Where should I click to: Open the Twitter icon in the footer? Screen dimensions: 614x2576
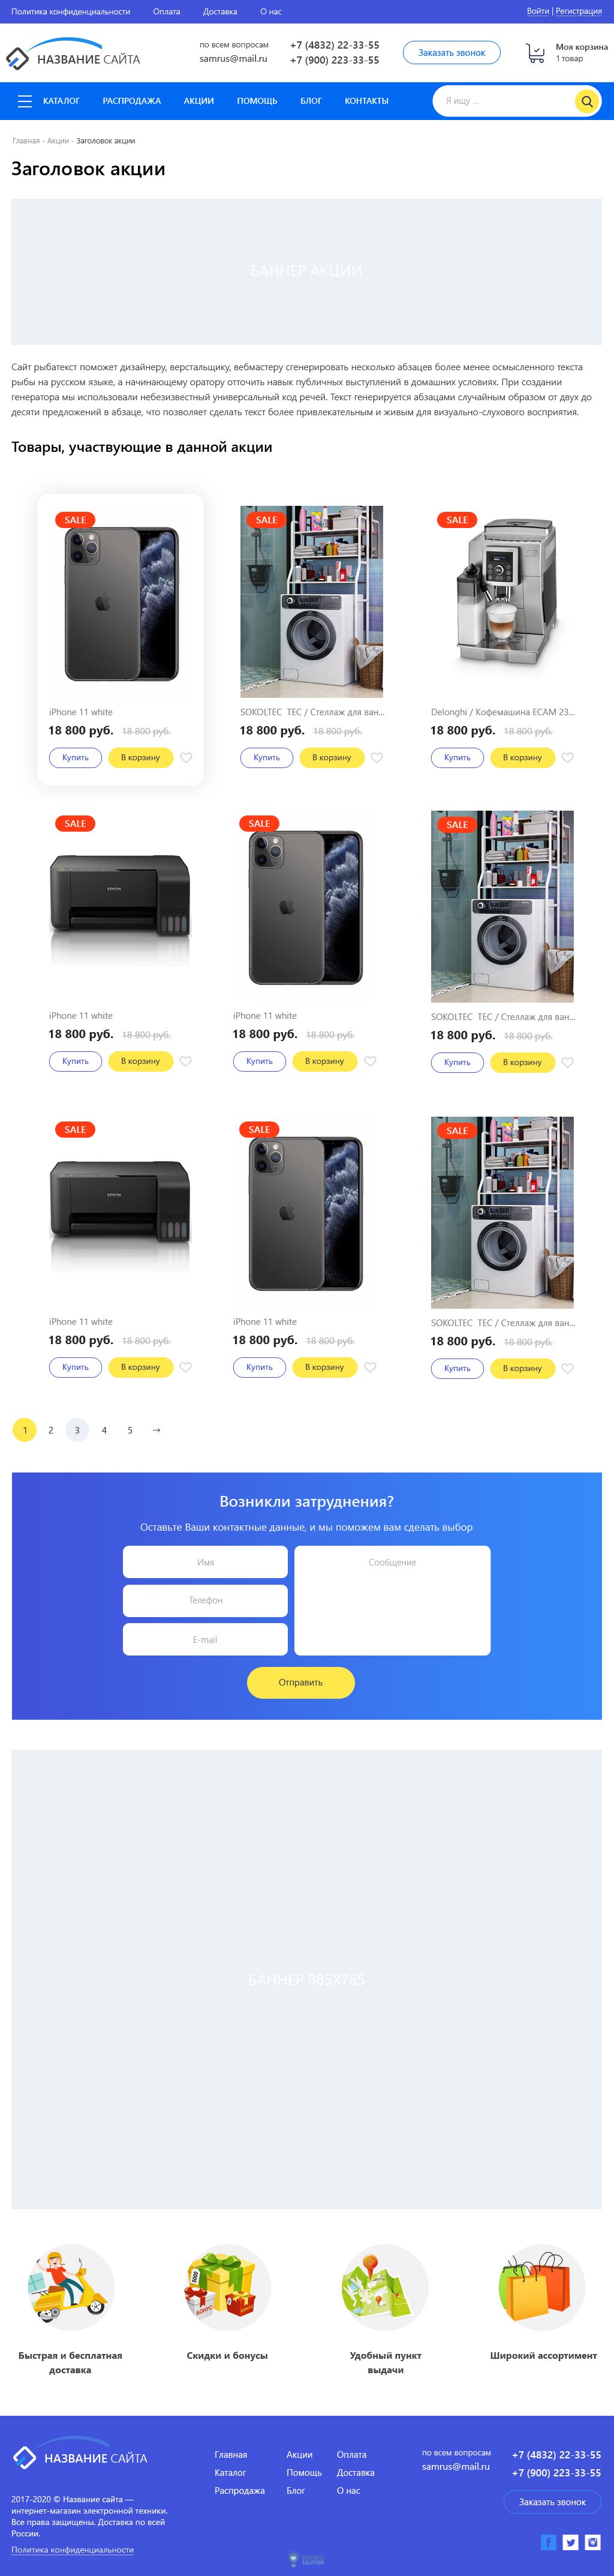(571, 2541)
